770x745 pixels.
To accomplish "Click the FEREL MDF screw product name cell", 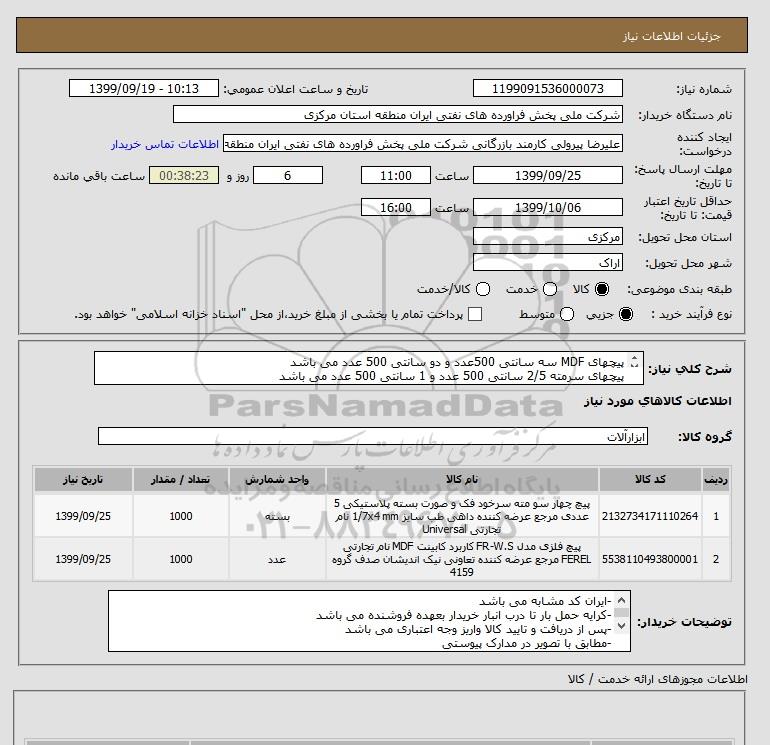I will pyautogui.click(x=462, y=559).
